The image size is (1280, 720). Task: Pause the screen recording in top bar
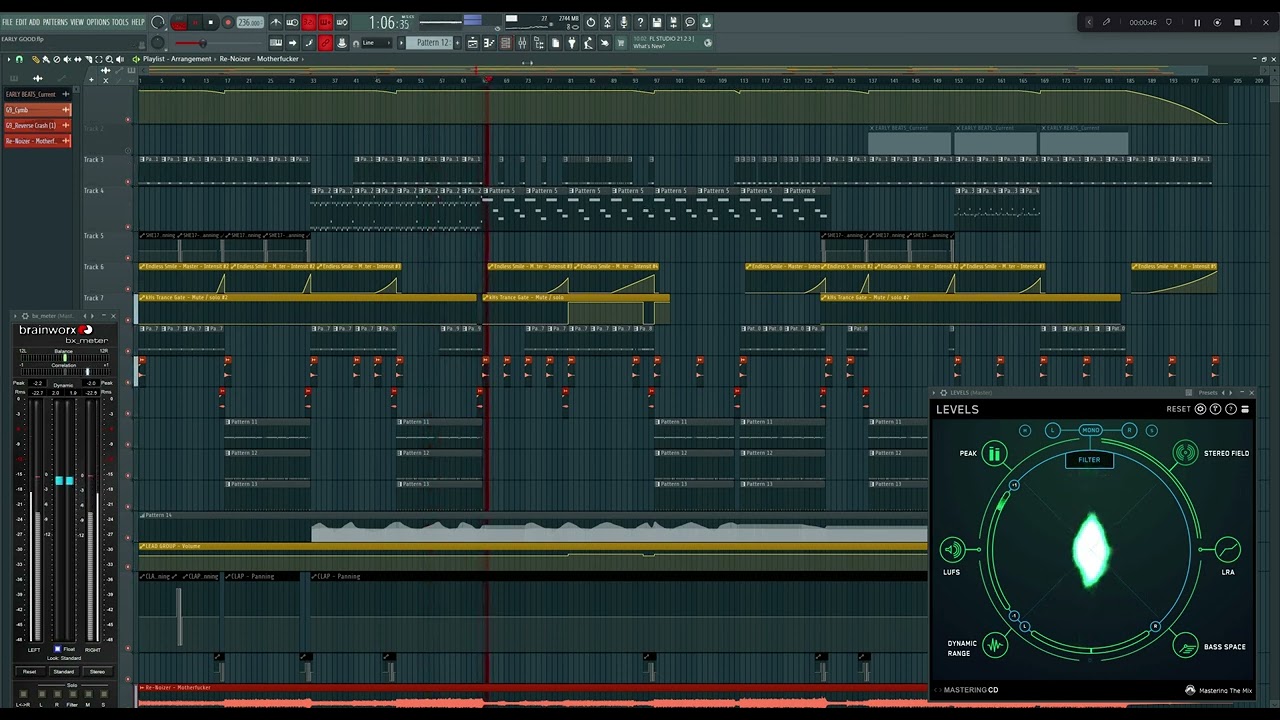[1197, 22]
